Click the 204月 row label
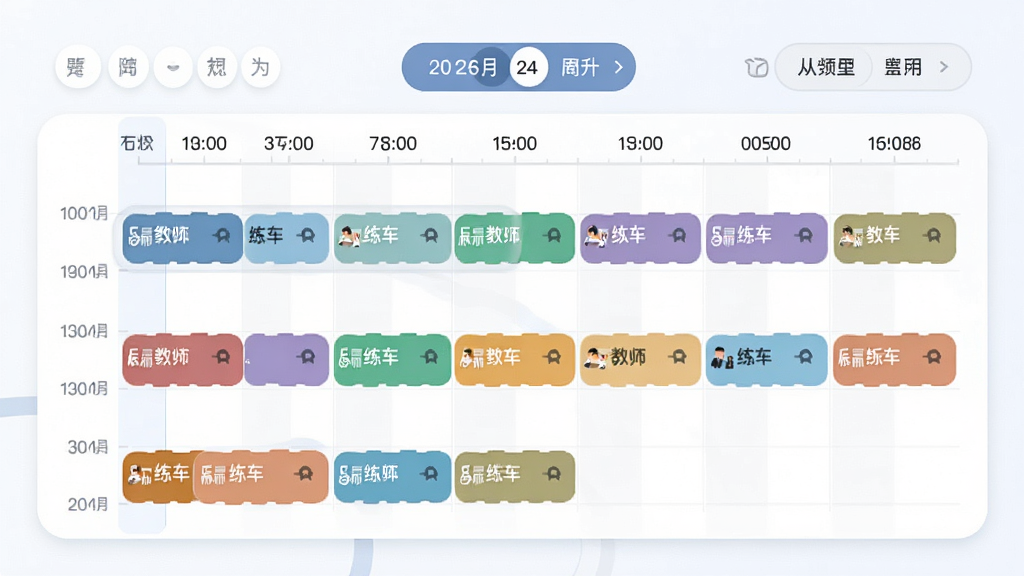Screen dimensions: 1024x576 88,504
